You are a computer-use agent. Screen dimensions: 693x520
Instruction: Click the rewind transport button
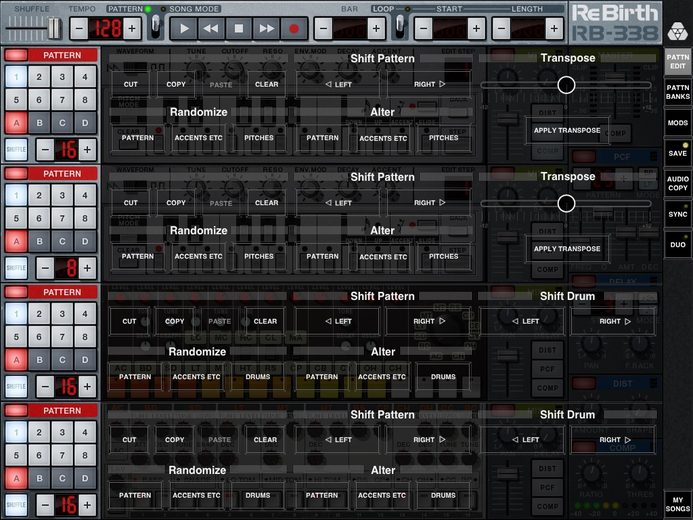(x=211, y=29)
